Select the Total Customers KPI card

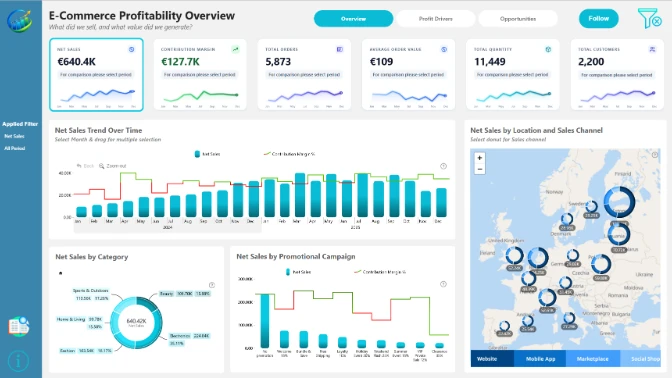click(617, 75)
